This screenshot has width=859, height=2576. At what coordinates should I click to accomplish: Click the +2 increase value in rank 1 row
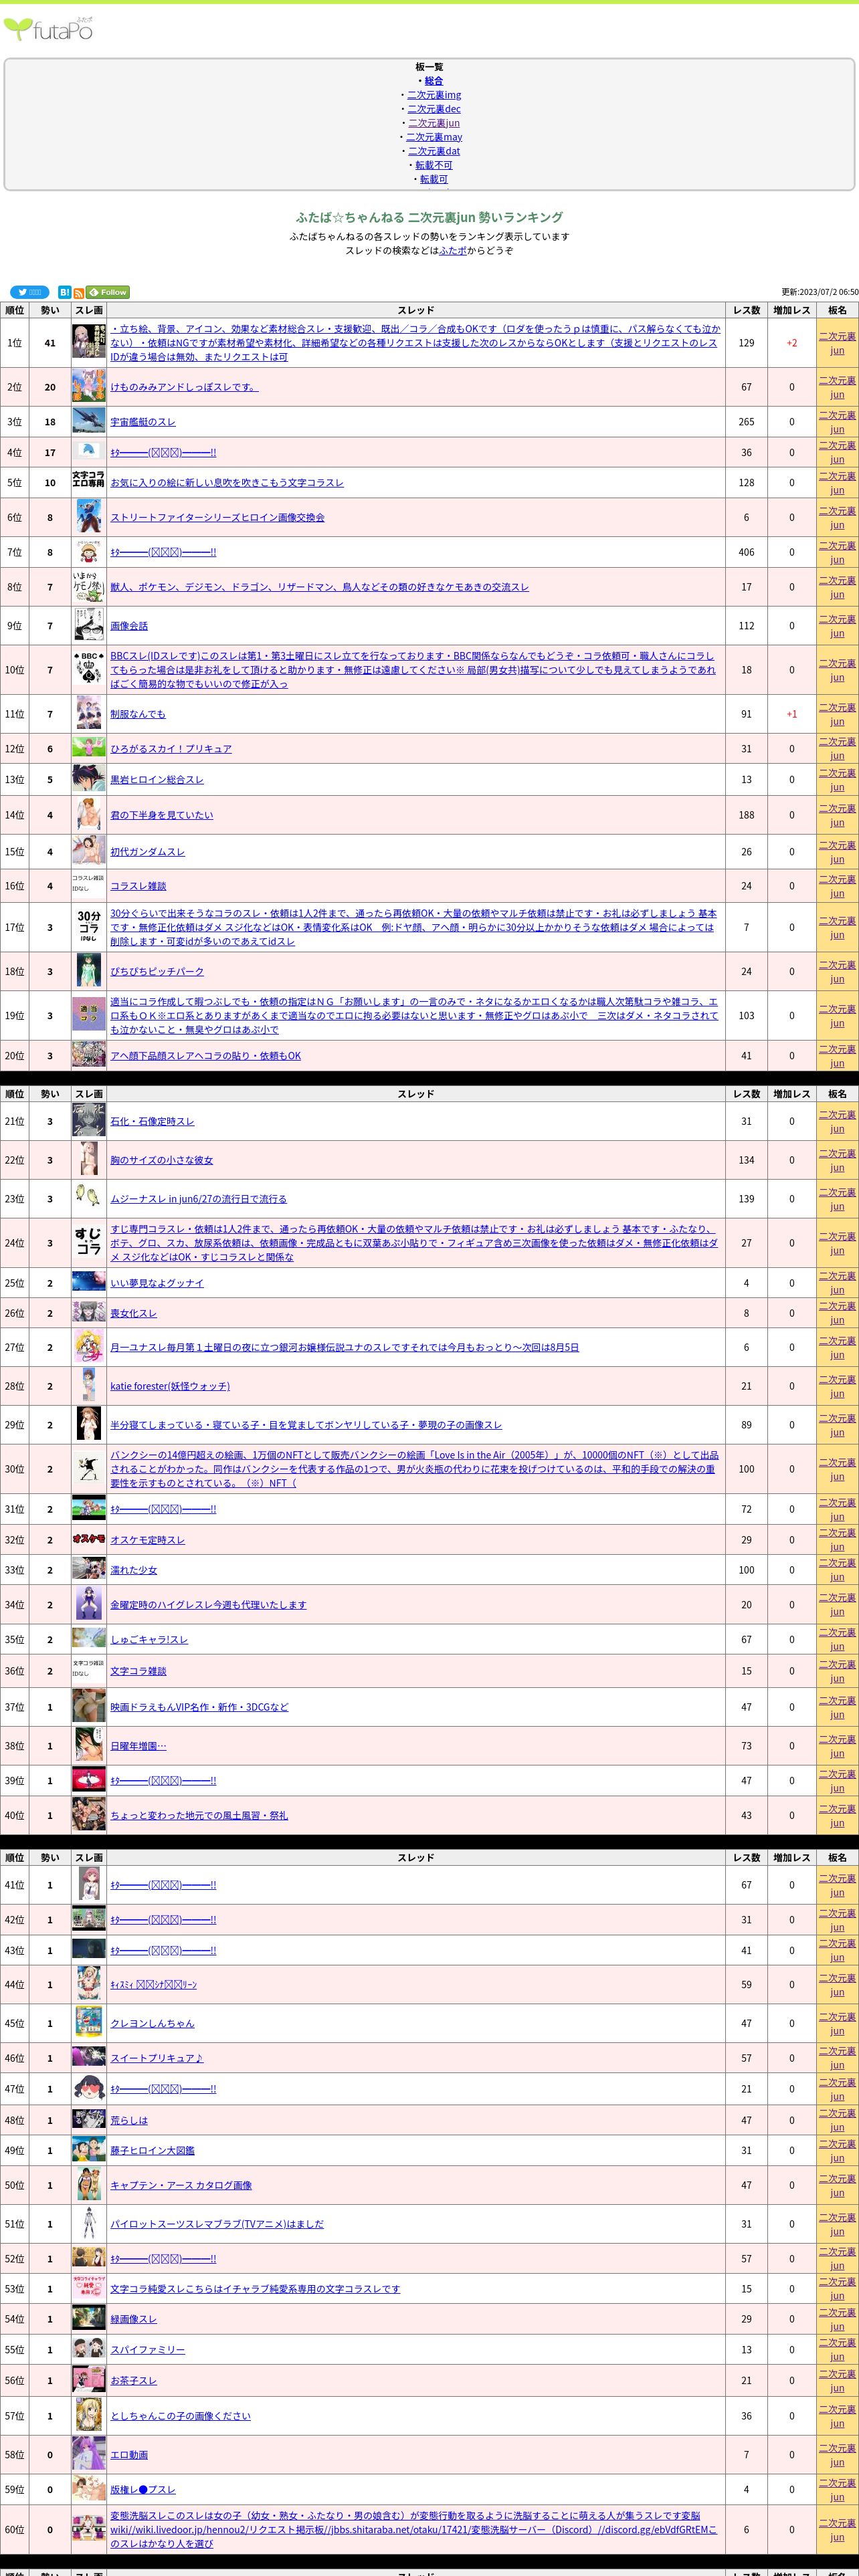click(x=792, y=343)
